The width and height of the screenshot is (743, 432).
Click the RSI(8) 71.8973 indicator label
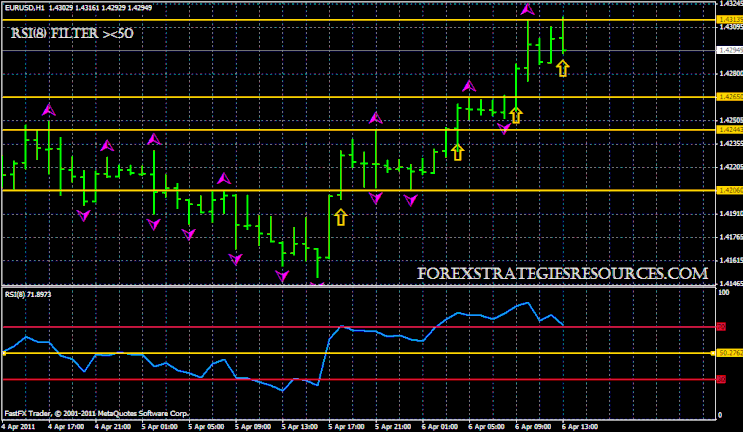(x=28, y=295)
